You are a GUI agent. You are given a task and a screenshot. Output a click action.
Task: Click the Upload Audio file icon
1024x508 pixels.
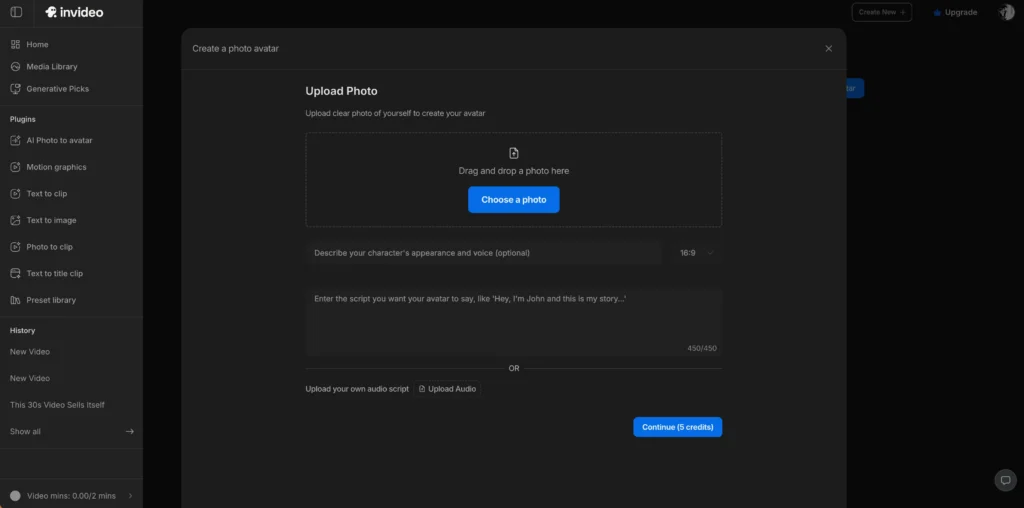pyautogui.click(x=422, y=389)
